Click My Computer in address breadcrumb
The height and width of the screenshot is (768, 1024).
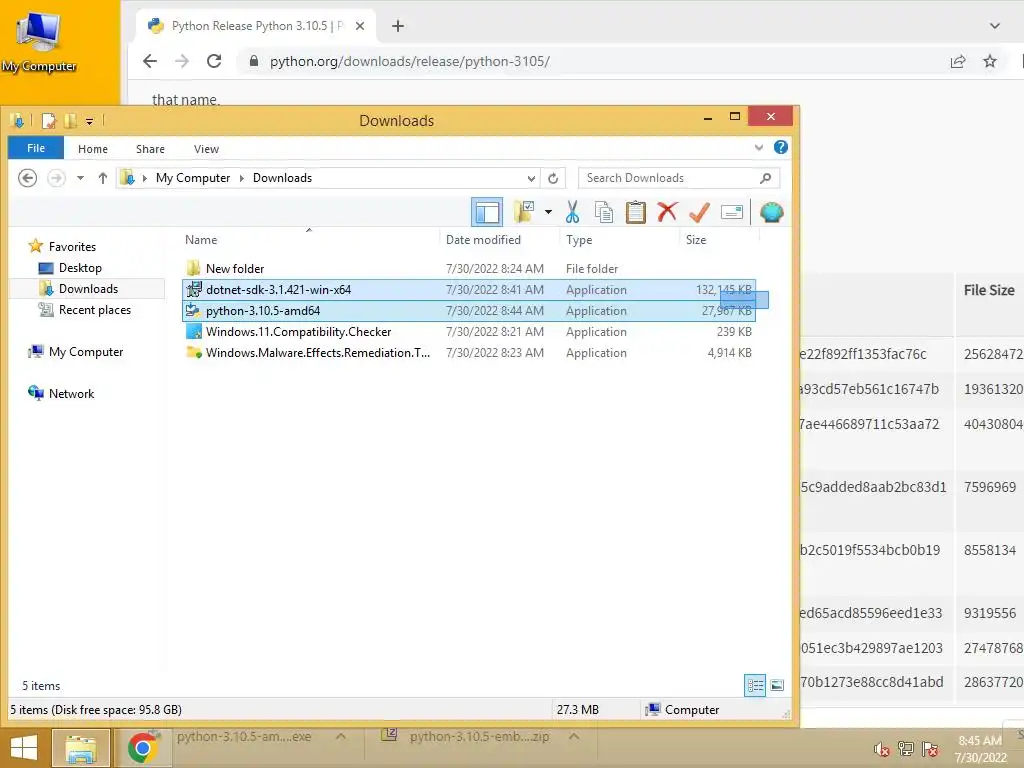click(x=193, y=178)
